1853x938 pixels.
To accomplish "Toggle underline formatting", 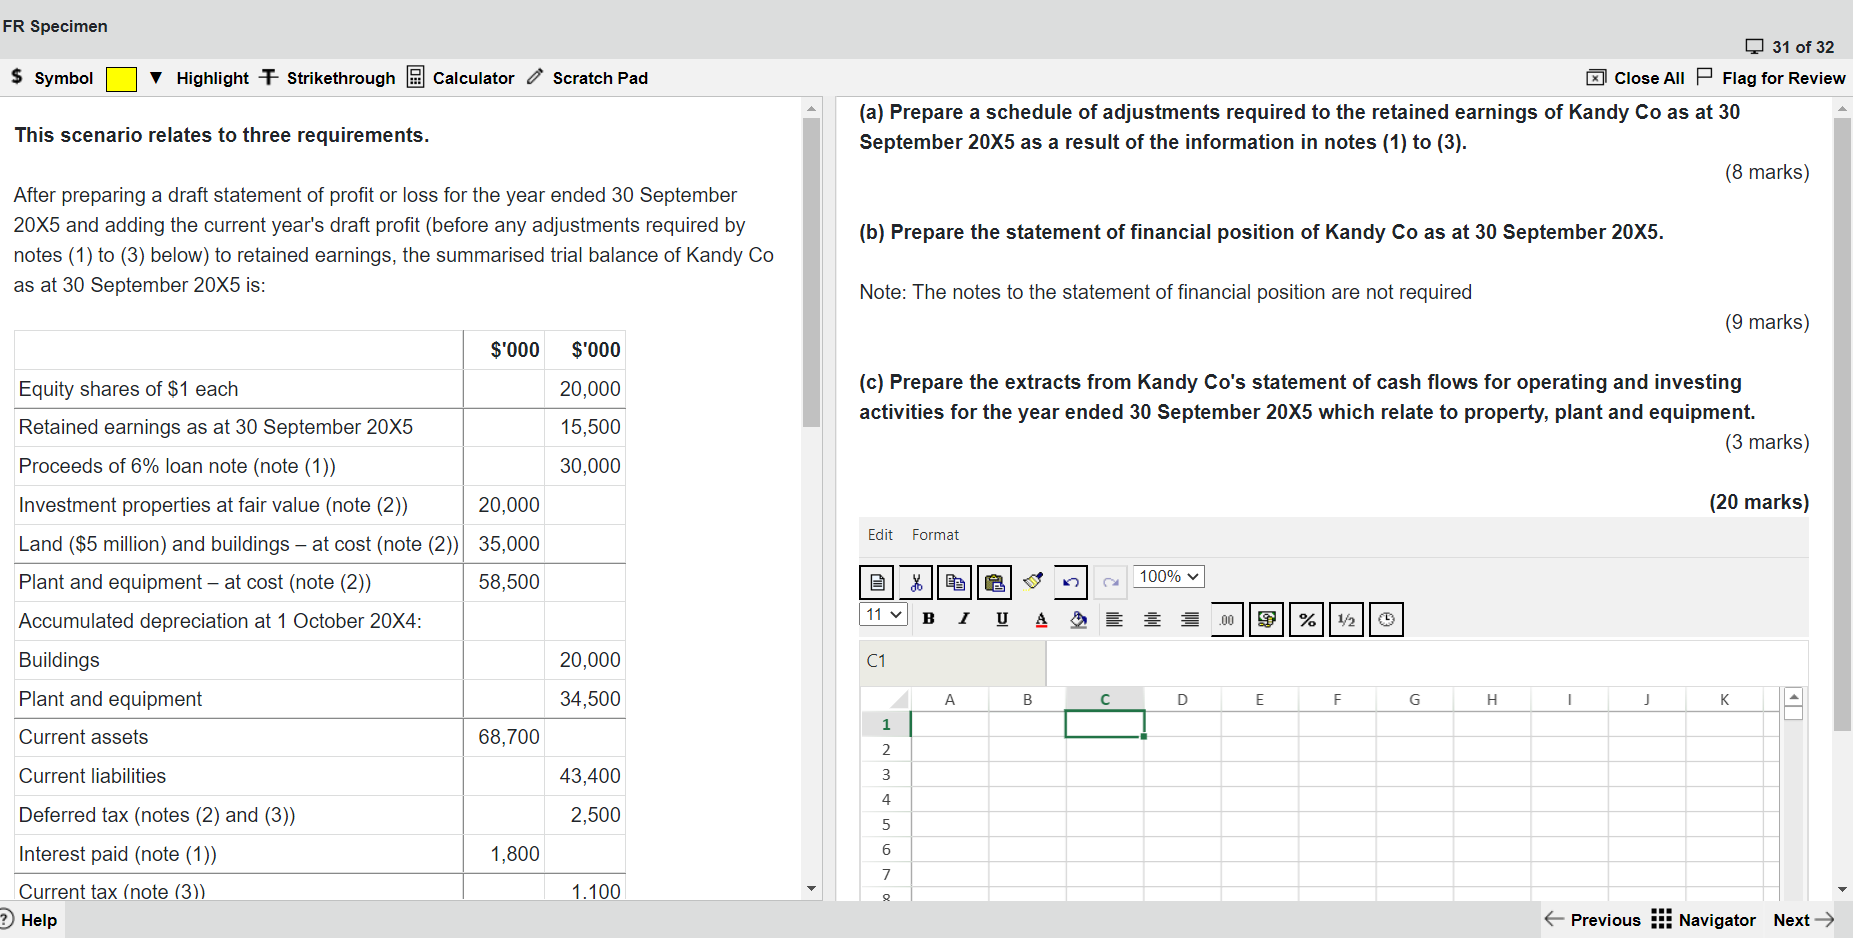I will [x=1002, y=619].
